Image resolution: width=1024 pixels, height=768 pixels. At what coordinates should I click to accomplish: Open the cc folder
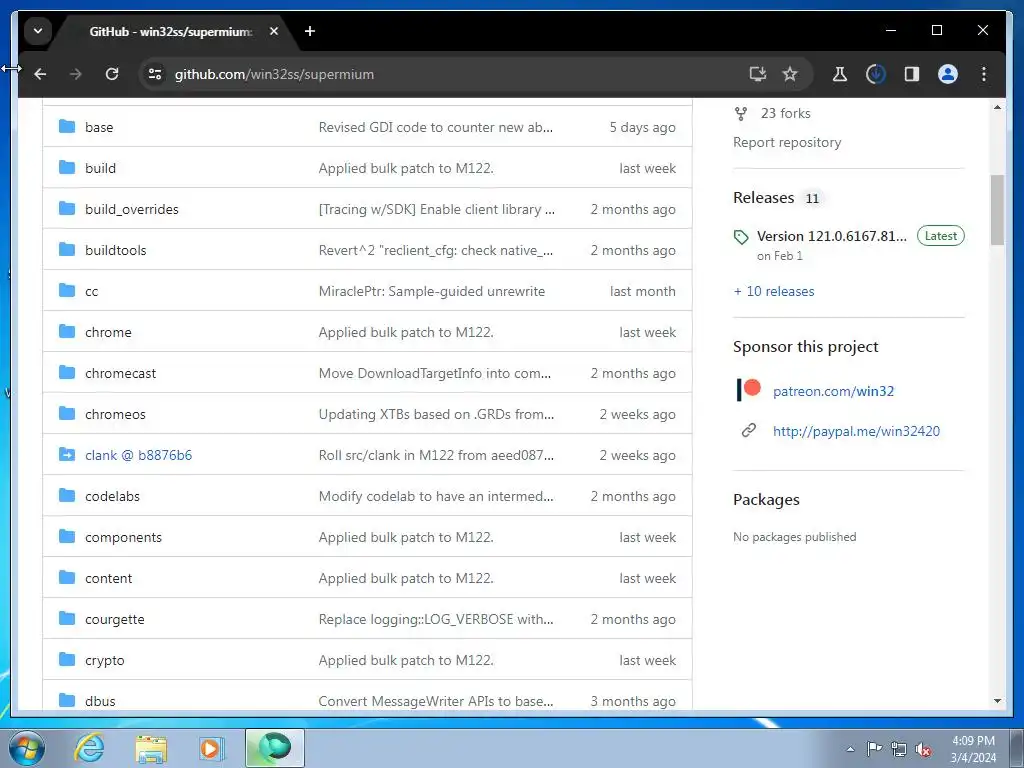[91, 291]
